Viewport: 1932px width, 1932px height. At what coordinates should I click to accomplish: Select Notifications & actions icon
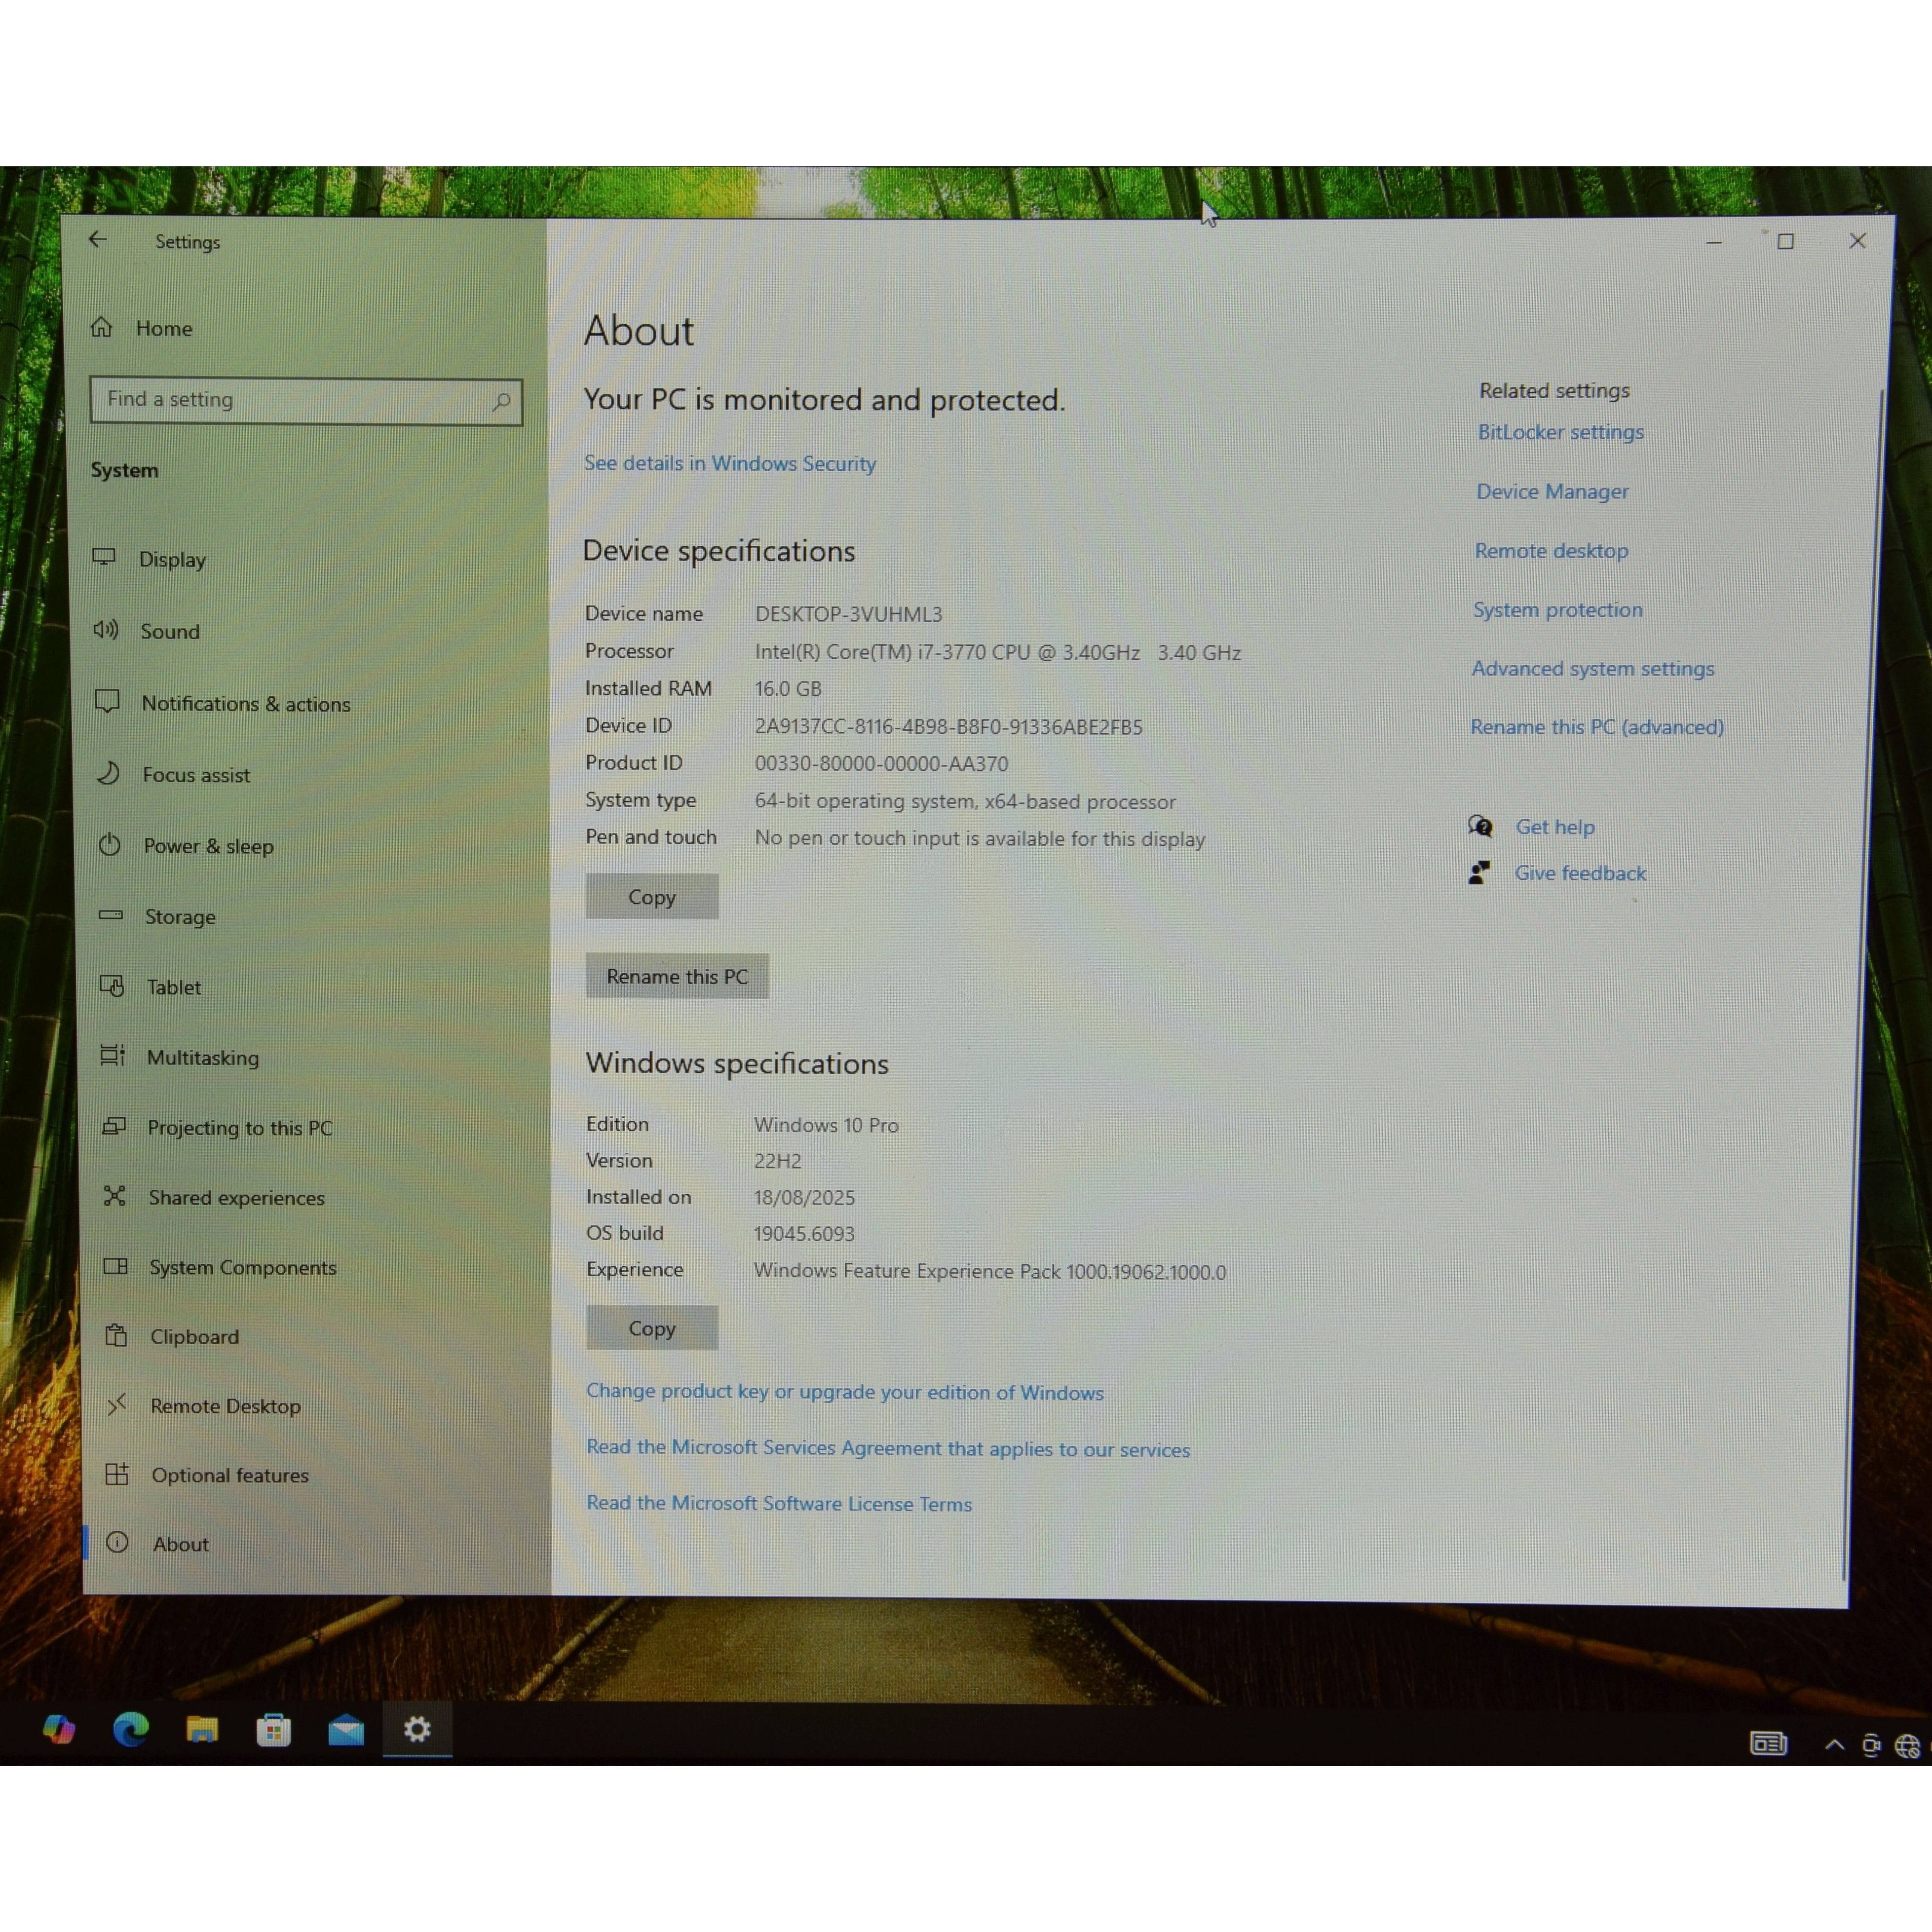click(x=107, y=701)
